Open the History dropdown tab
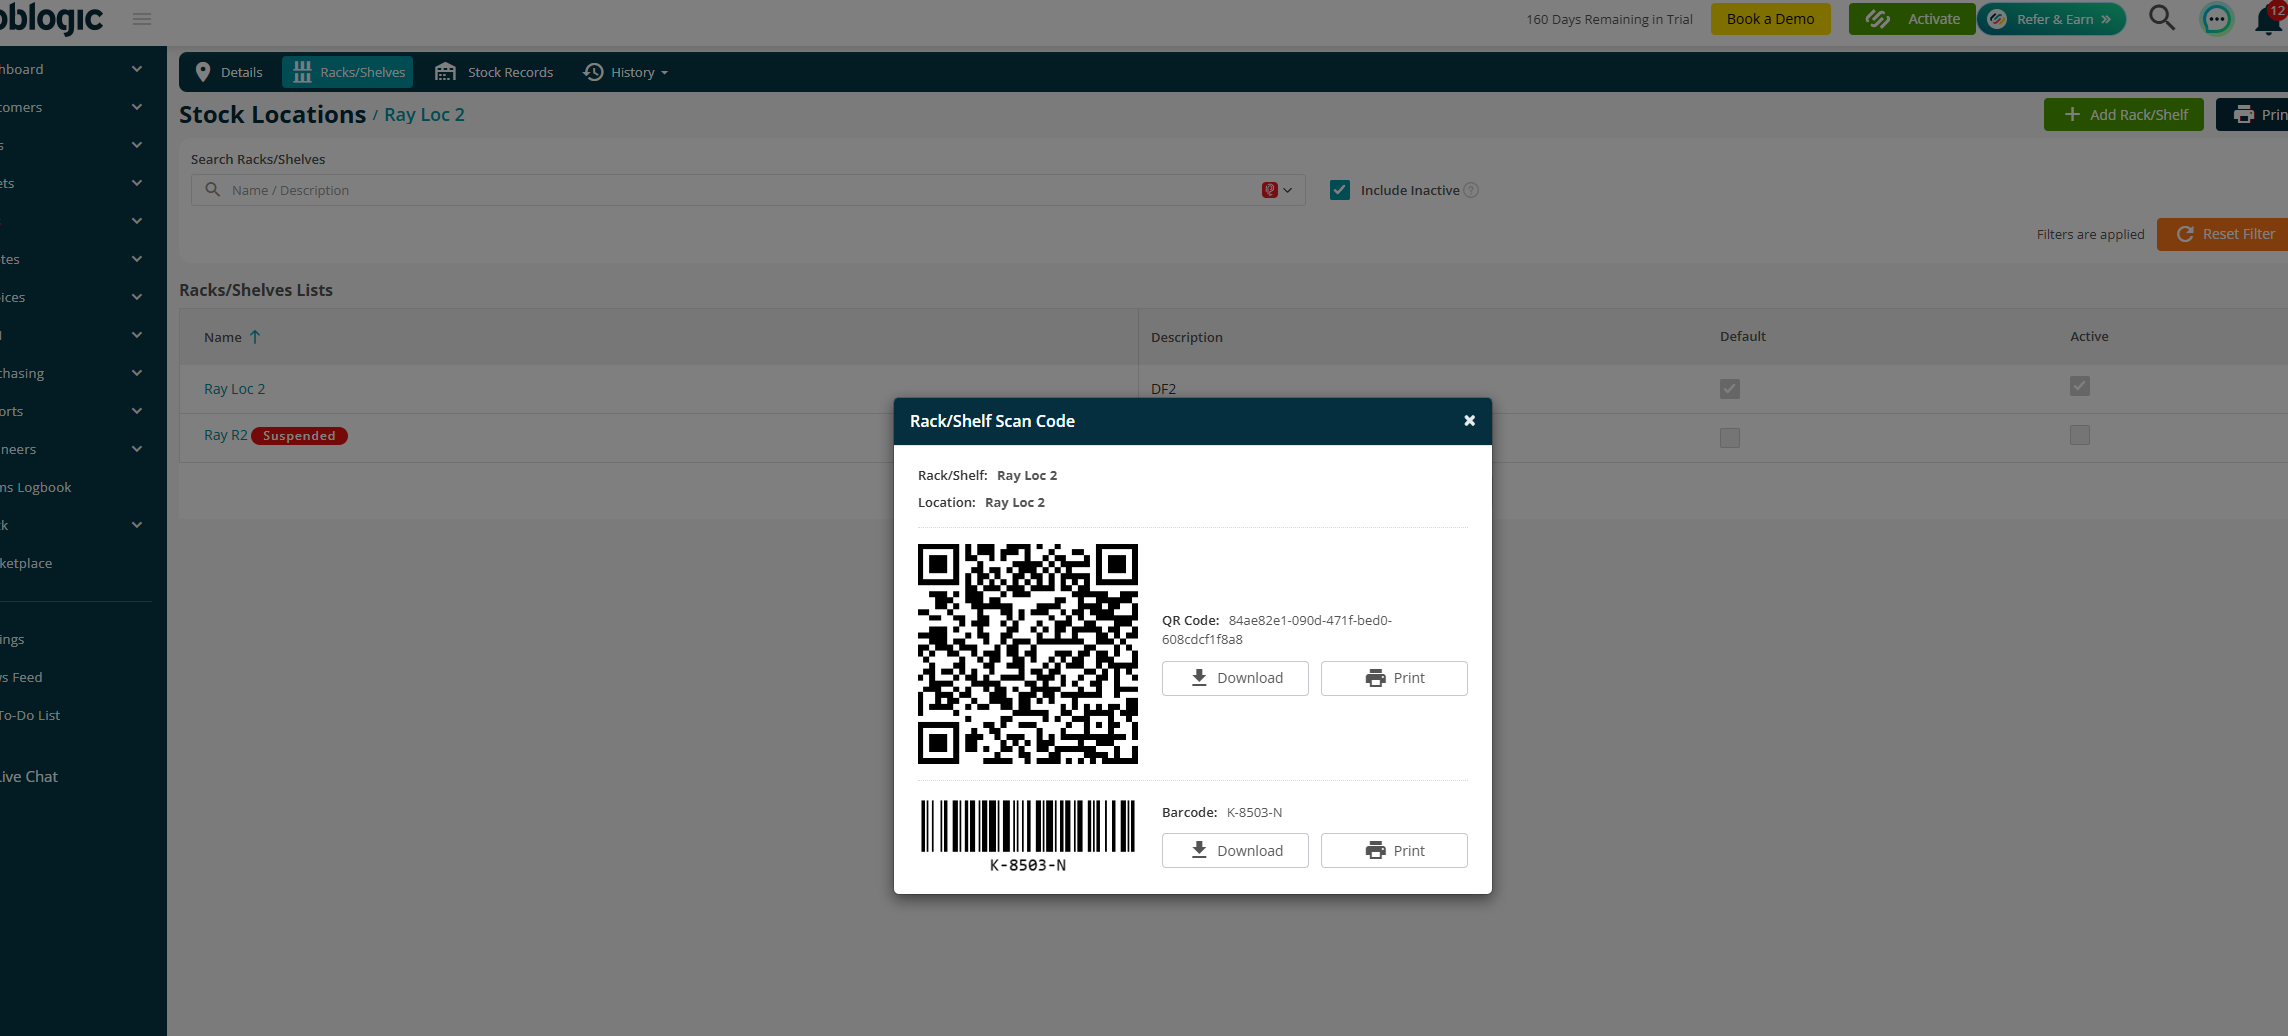 [x=626, y=72]
